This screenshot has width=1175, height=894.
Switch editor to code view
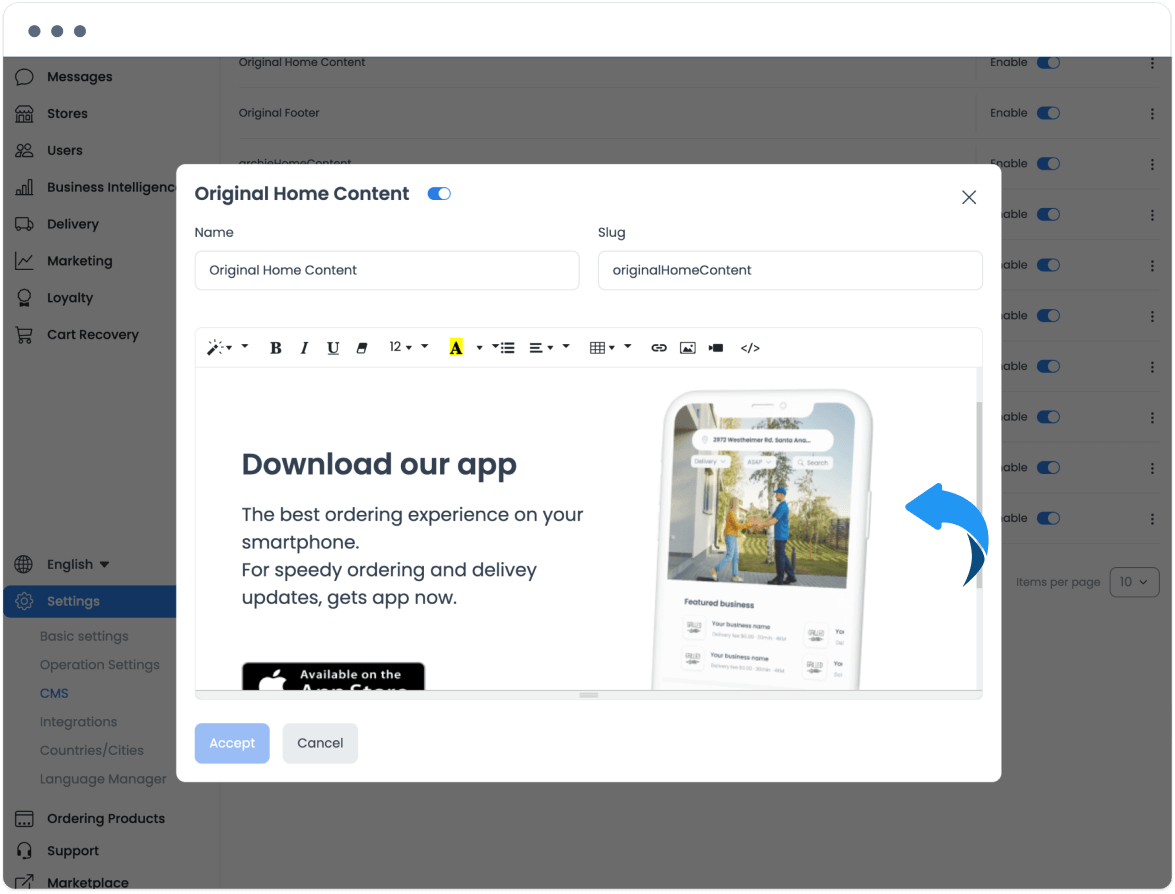click(x=750, y=348)
